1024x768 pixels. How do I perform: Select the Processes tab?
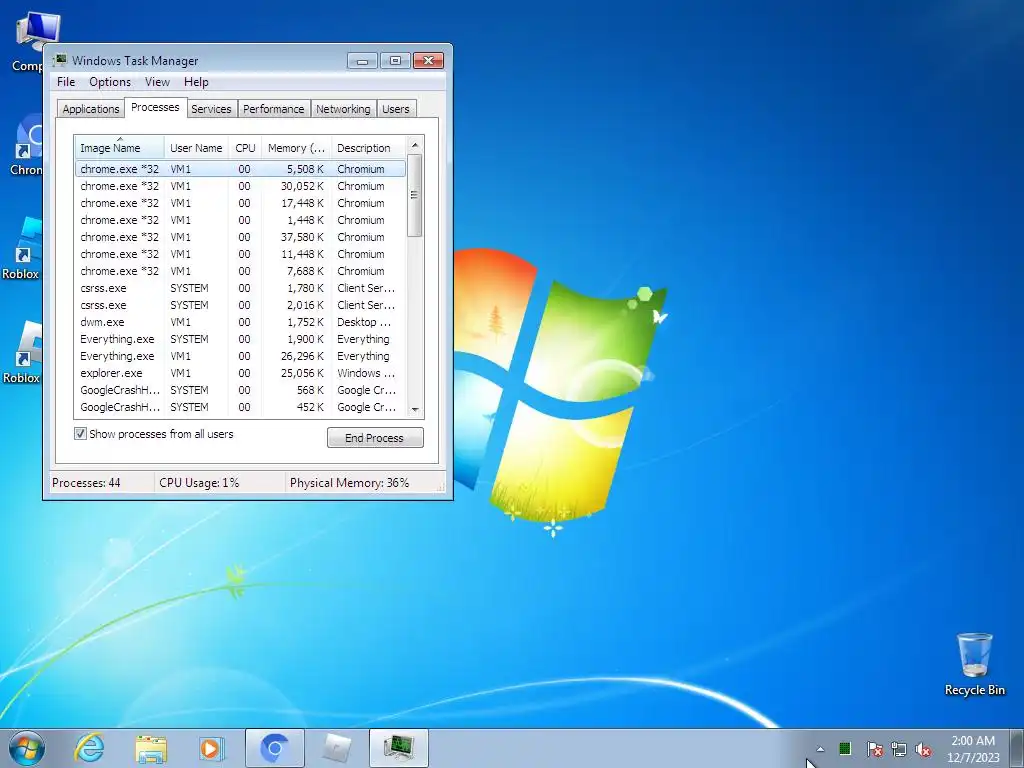[155, 107]
